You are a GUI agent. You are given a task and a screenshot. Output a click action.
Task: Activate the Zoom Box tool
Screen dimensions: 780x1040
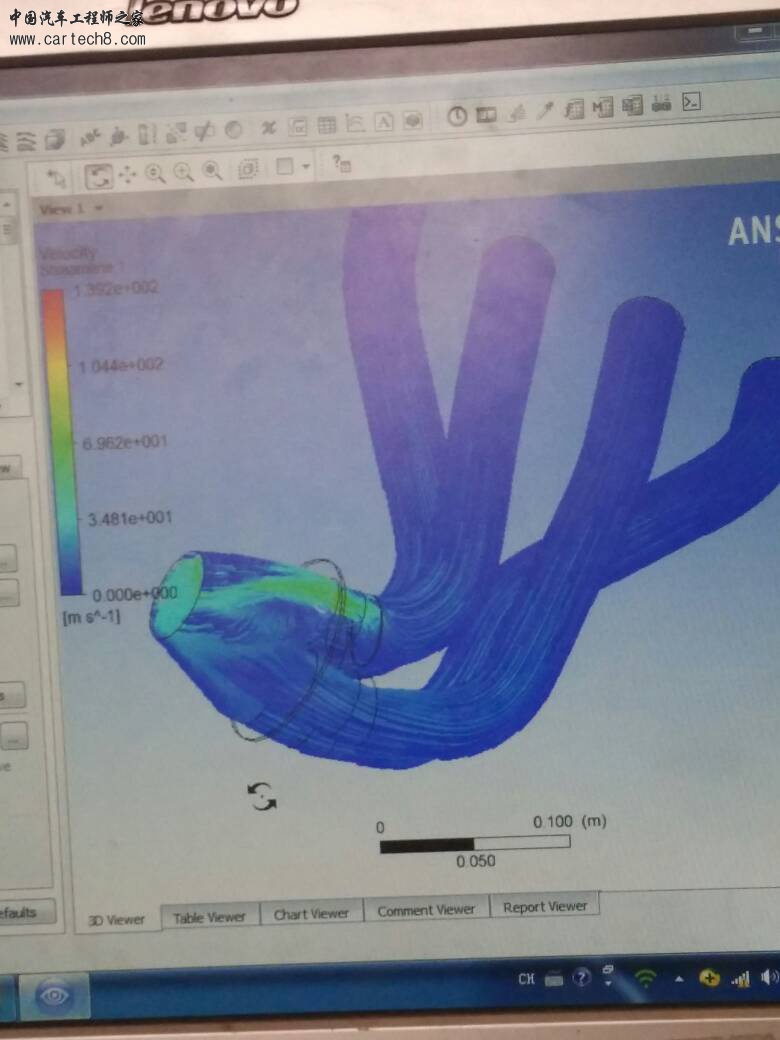184,172
